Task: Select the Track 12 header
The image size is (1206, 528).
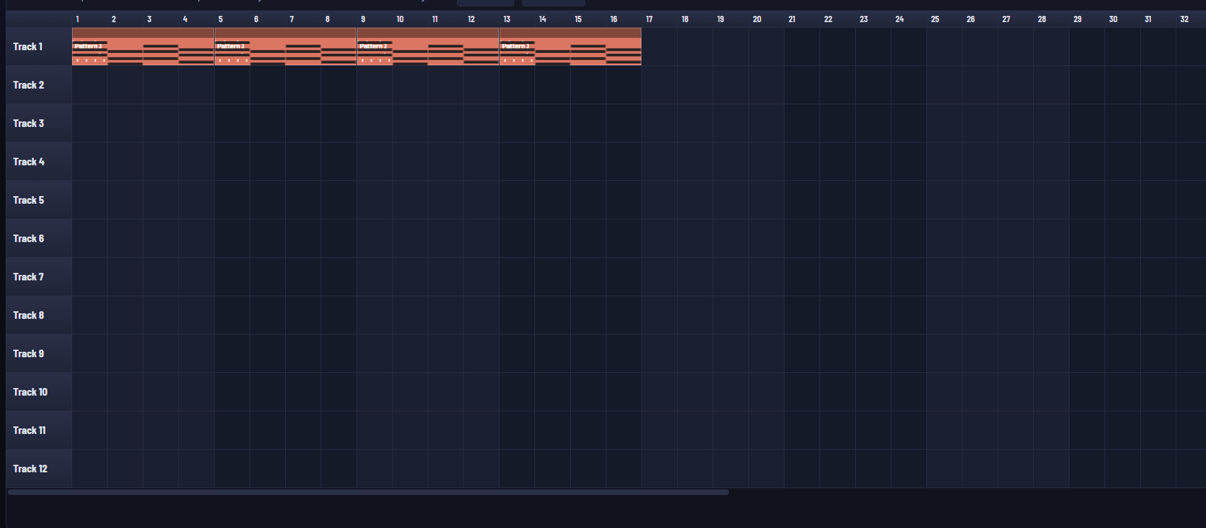Action: [39, 468]
